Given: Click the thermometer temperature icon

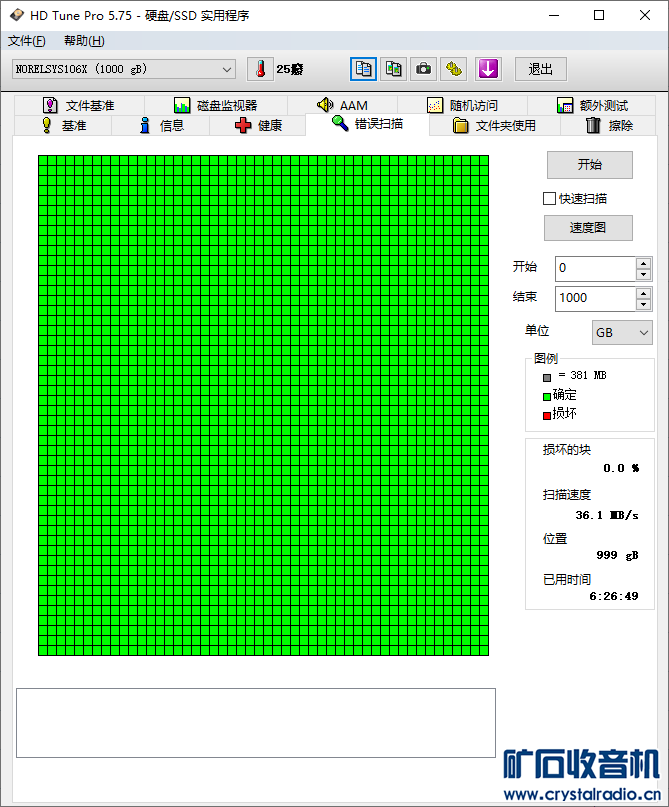Looking at the screenshot, I should (x=260, y=69).
